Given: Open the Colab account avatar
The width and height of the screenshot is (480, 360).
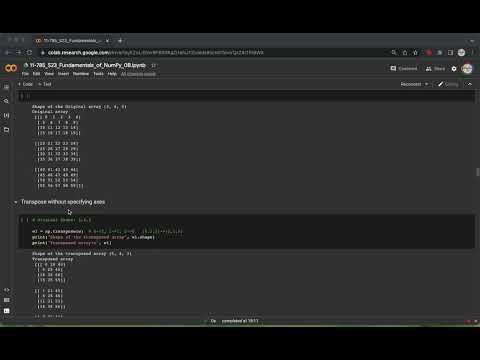Looking at the screenshot, I should pos(467,68).
